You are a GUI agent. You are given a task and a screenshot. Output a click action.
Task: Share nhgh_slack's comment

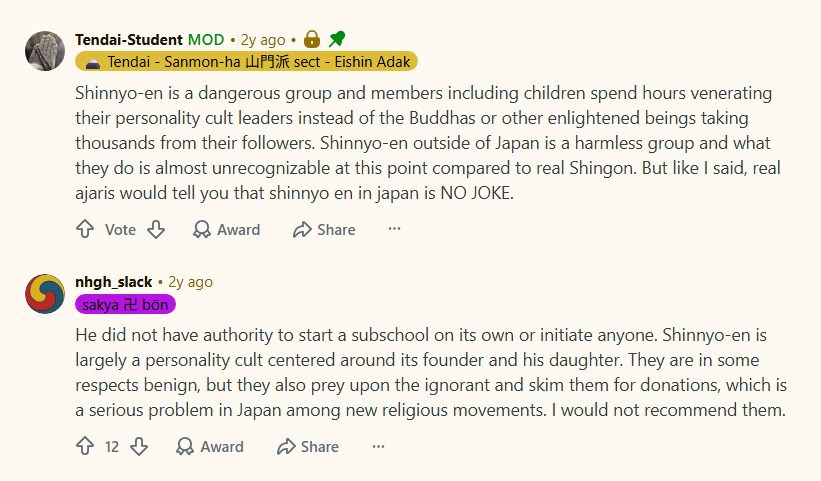click(307, 446)
